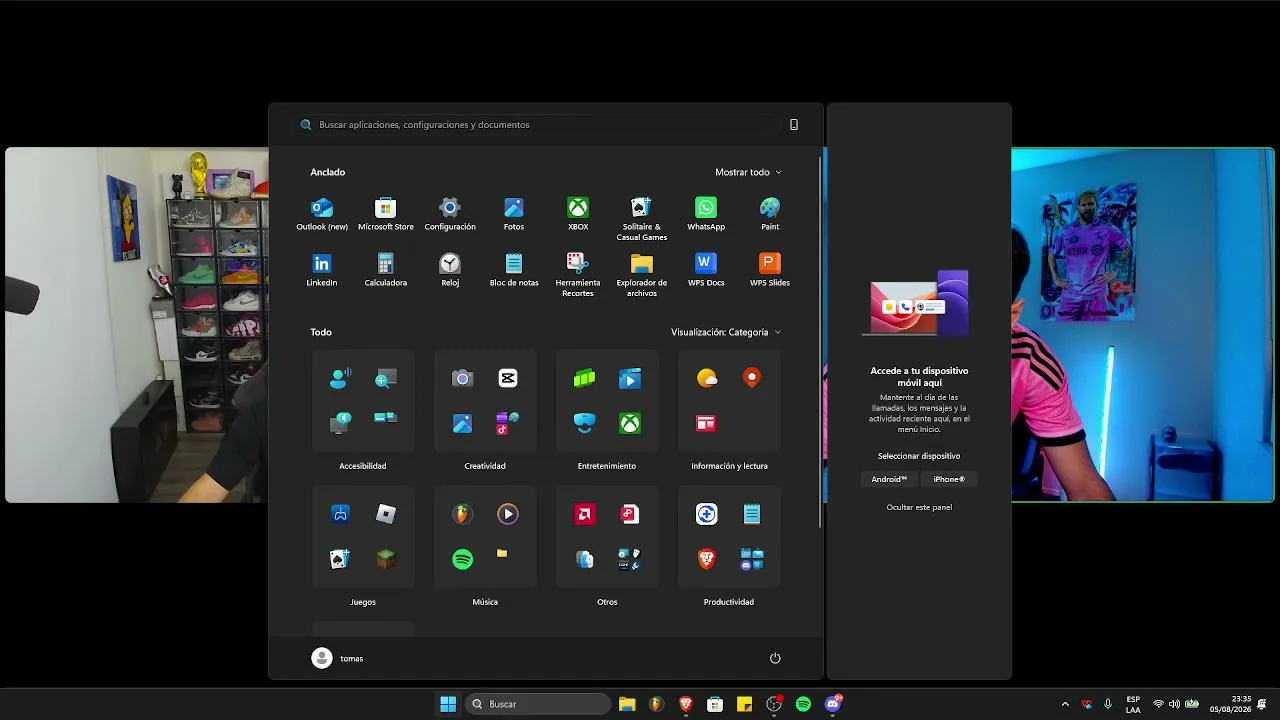
Task: Click the Juegos category label
Action: click(x=363, y=602)
